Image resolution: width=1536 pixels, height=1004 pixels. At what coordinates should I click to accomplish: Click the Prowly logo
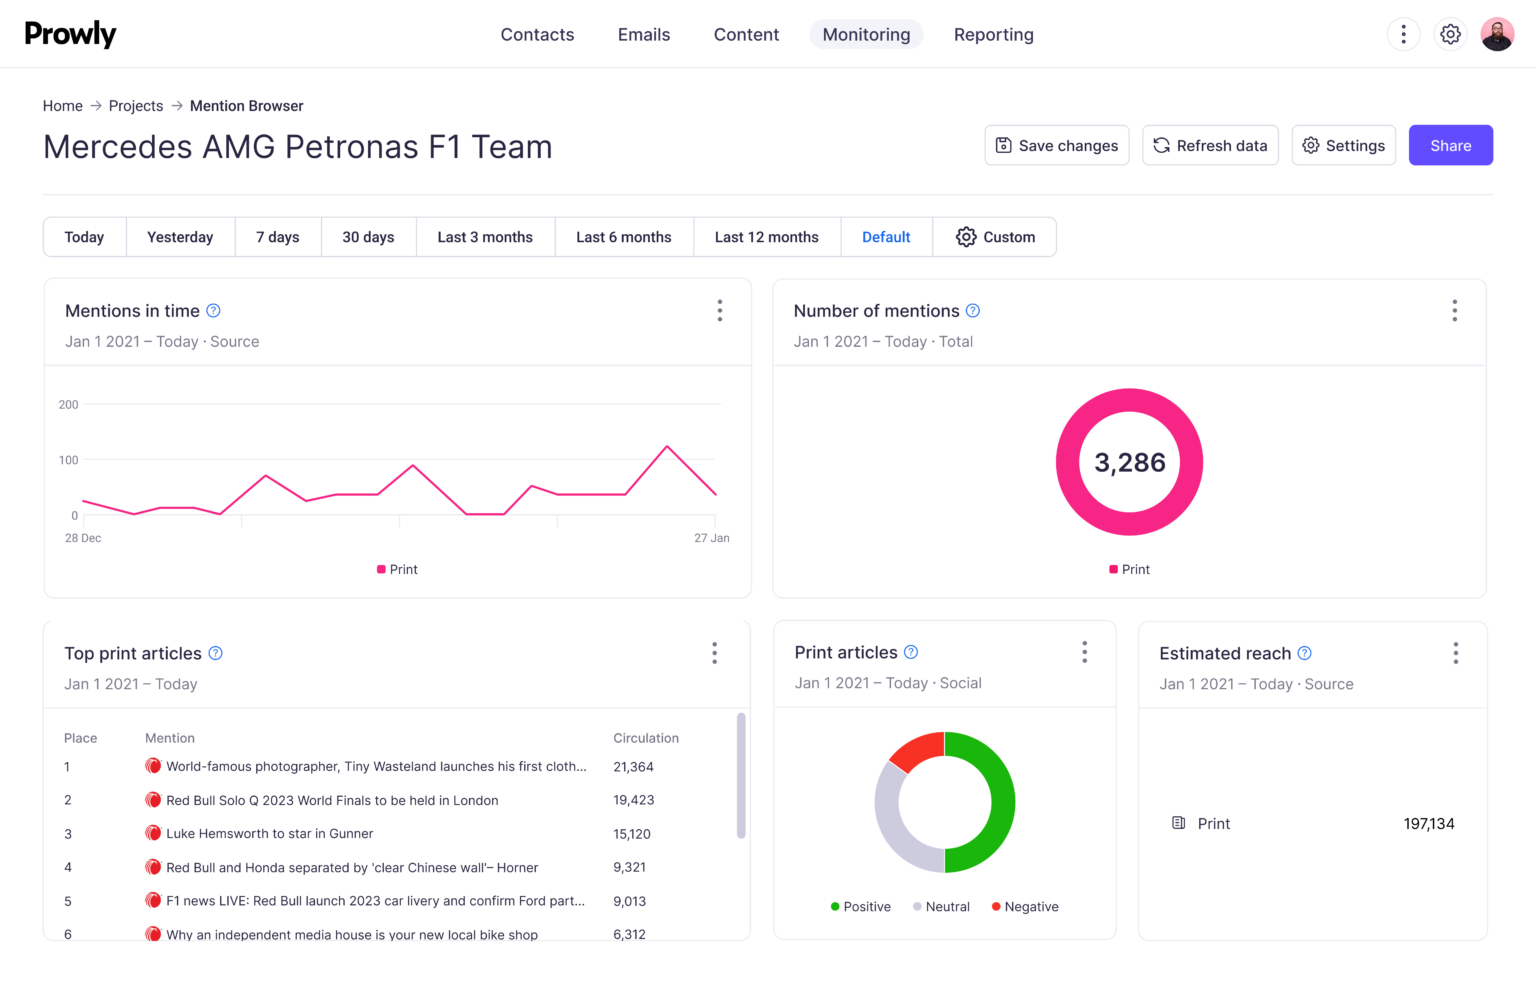coord(70,33)
